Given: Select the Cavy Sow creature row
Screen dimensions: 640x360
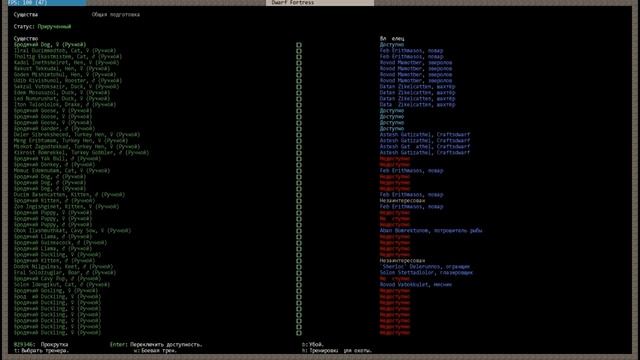Looking at the screenshot, I should 72,231.
